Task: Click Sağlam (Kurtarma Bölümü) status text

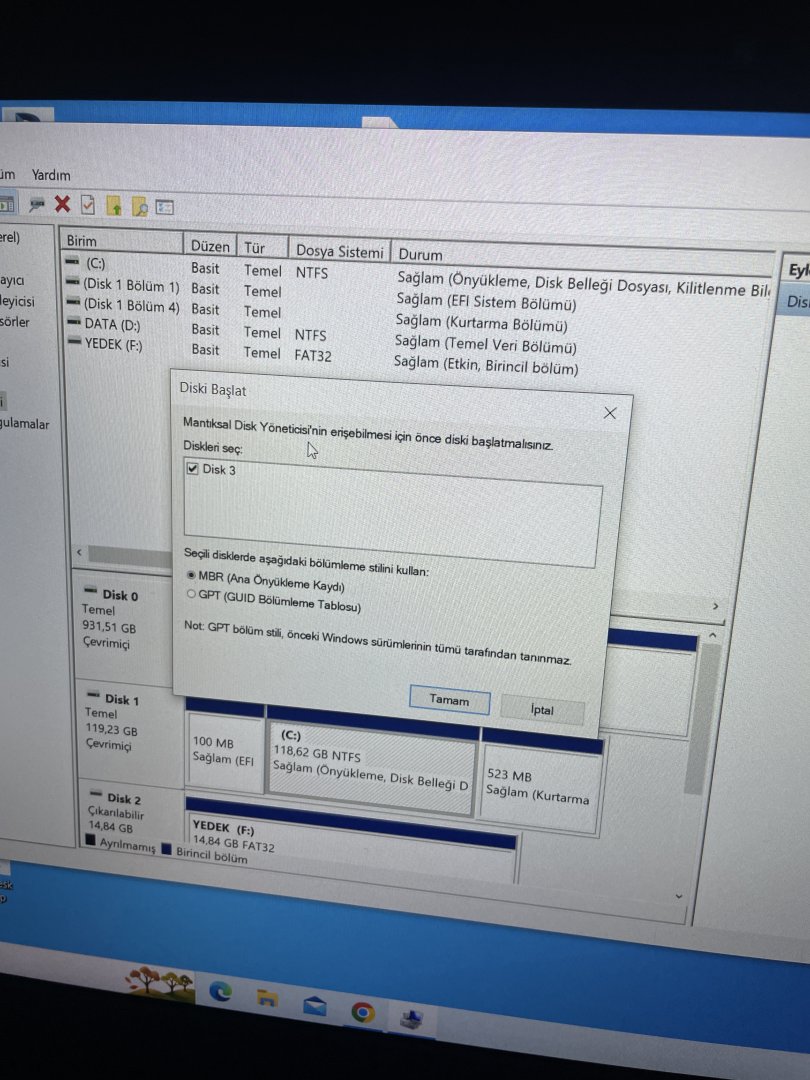Action: [x=481, y=322]
